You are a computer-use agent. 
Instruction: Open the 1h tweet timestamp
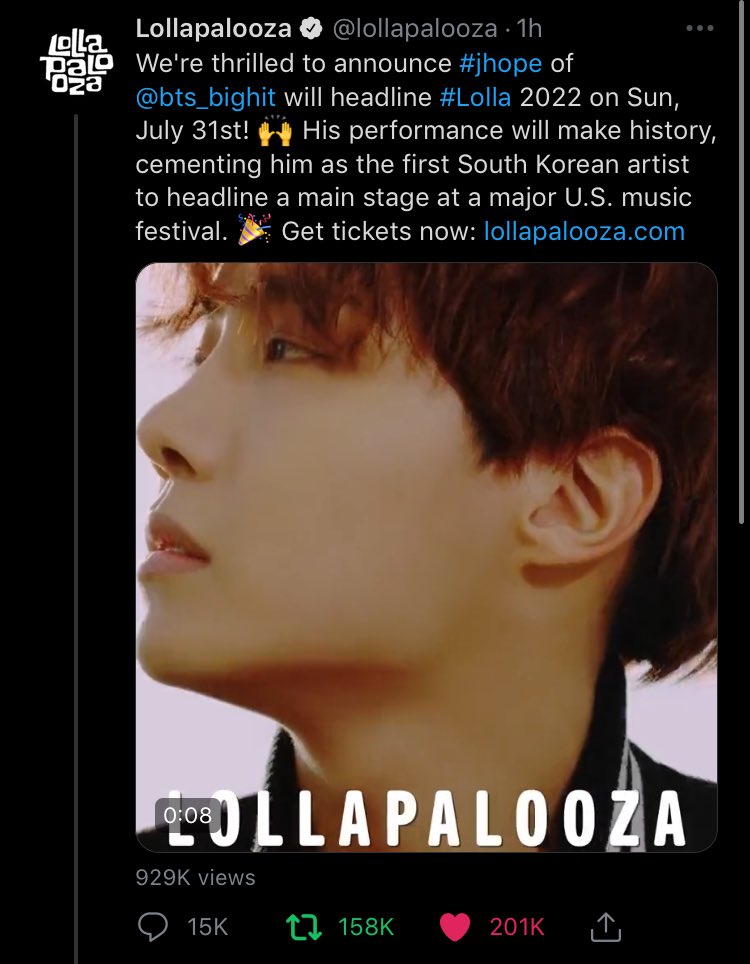(529, 28)
